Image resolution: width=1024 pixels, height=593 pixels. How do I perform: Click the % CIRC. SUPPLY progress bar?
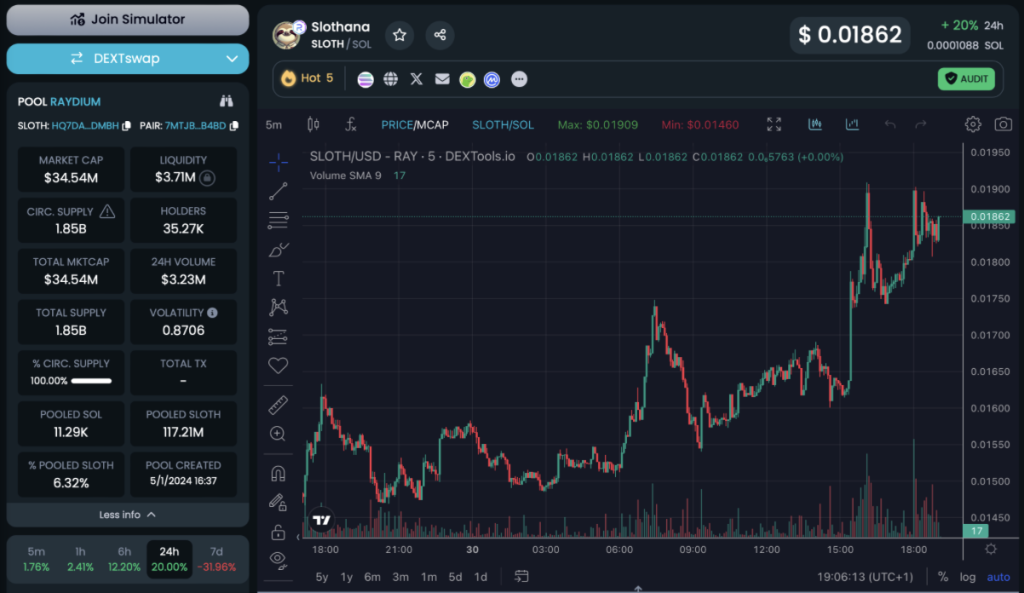pyautogui.click(x=91, y=381)
